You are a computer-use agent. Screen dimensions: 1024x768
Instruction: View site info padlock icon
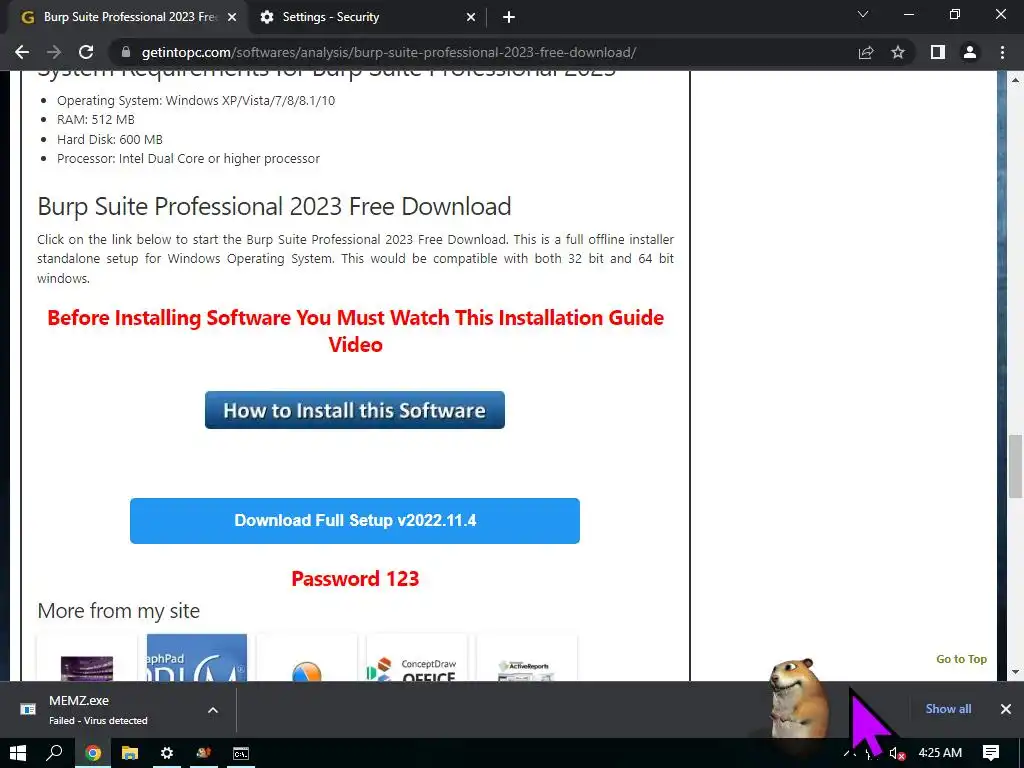coord(126,52)
